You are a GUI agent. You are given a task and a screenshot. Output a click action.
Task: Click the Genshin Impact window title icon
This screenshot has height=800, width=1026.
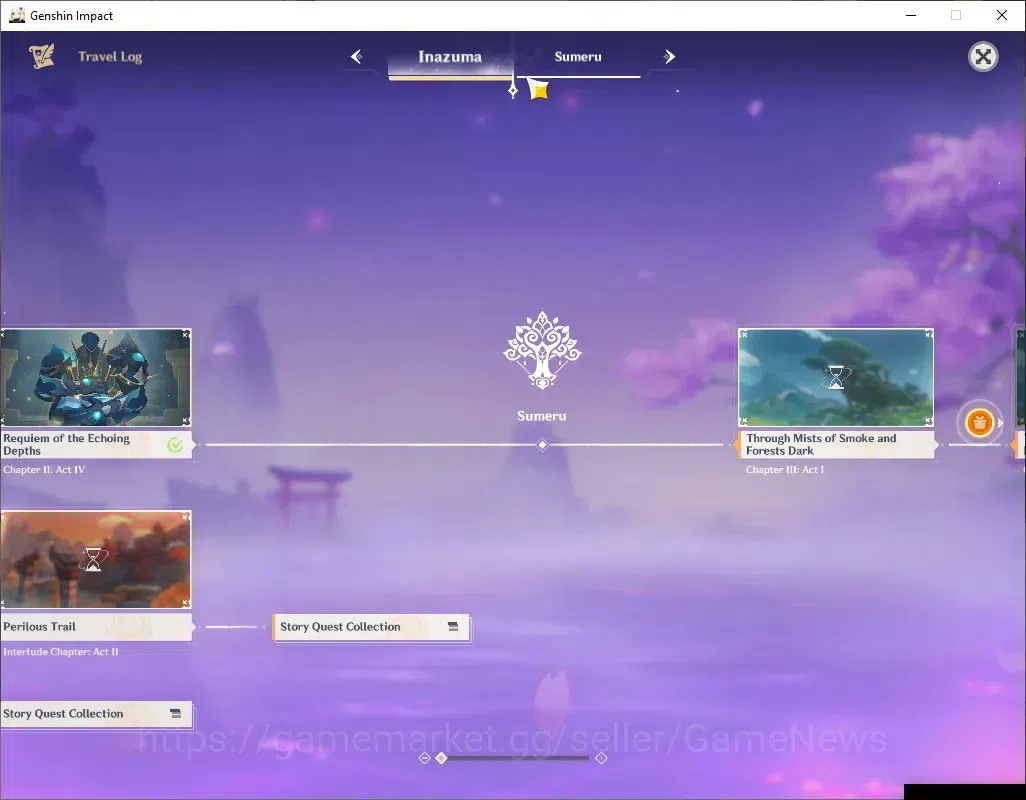(x=16, y=15)
